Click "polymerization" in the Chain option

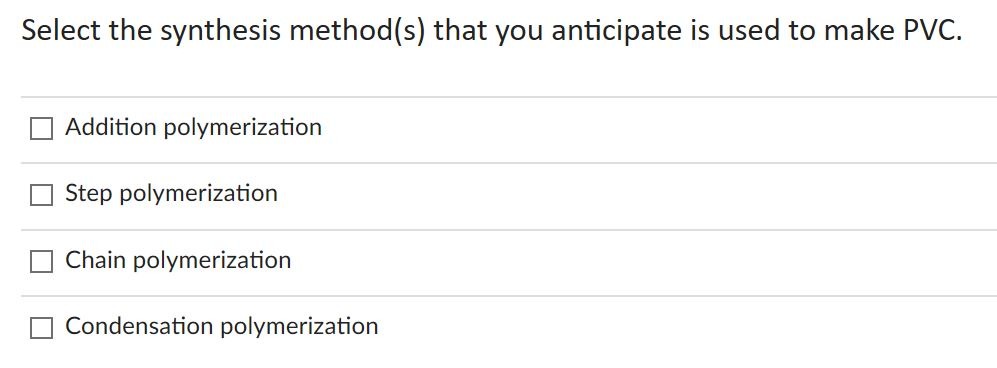point(212,261)
